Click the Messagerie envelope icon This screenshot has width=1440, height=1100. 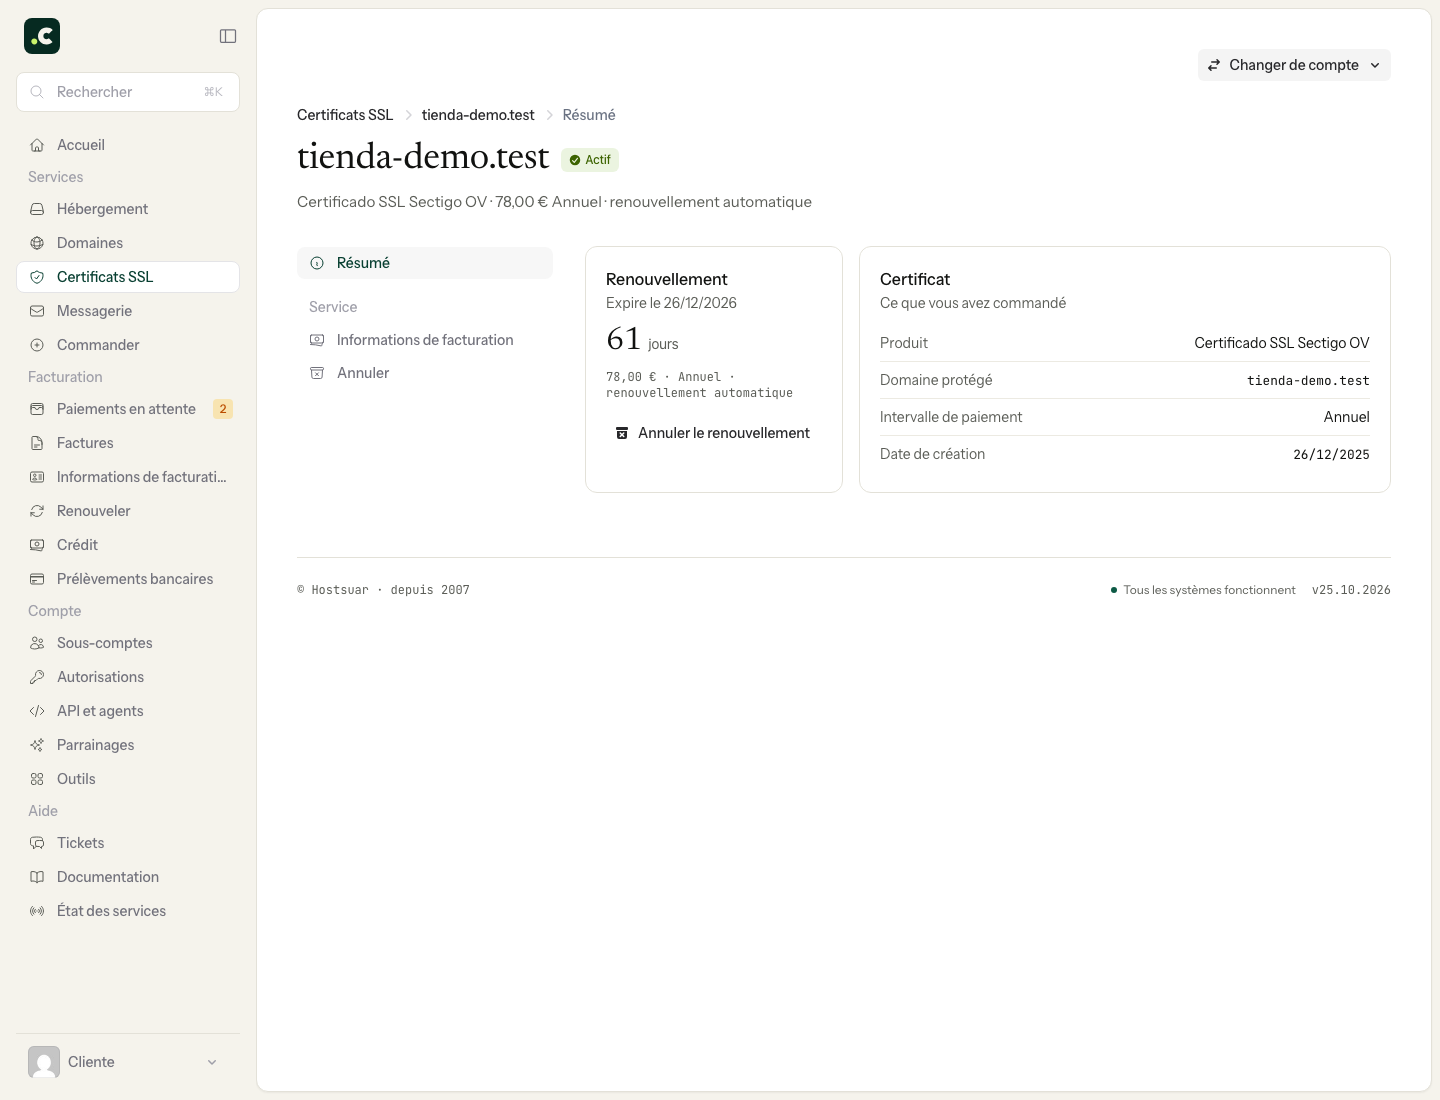tap(37, 311)
